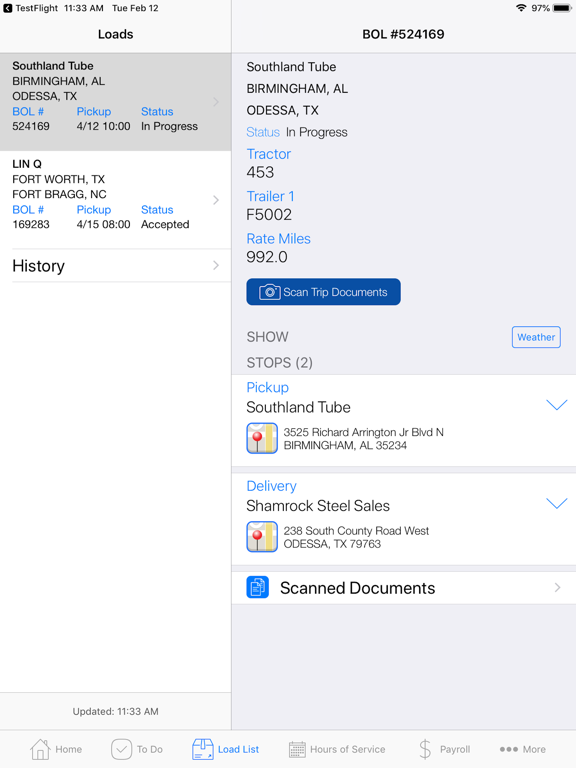Switch to the To Do tab label
Image resolution: width=576 pixels, height=768 pixels.
pos(150,749)
